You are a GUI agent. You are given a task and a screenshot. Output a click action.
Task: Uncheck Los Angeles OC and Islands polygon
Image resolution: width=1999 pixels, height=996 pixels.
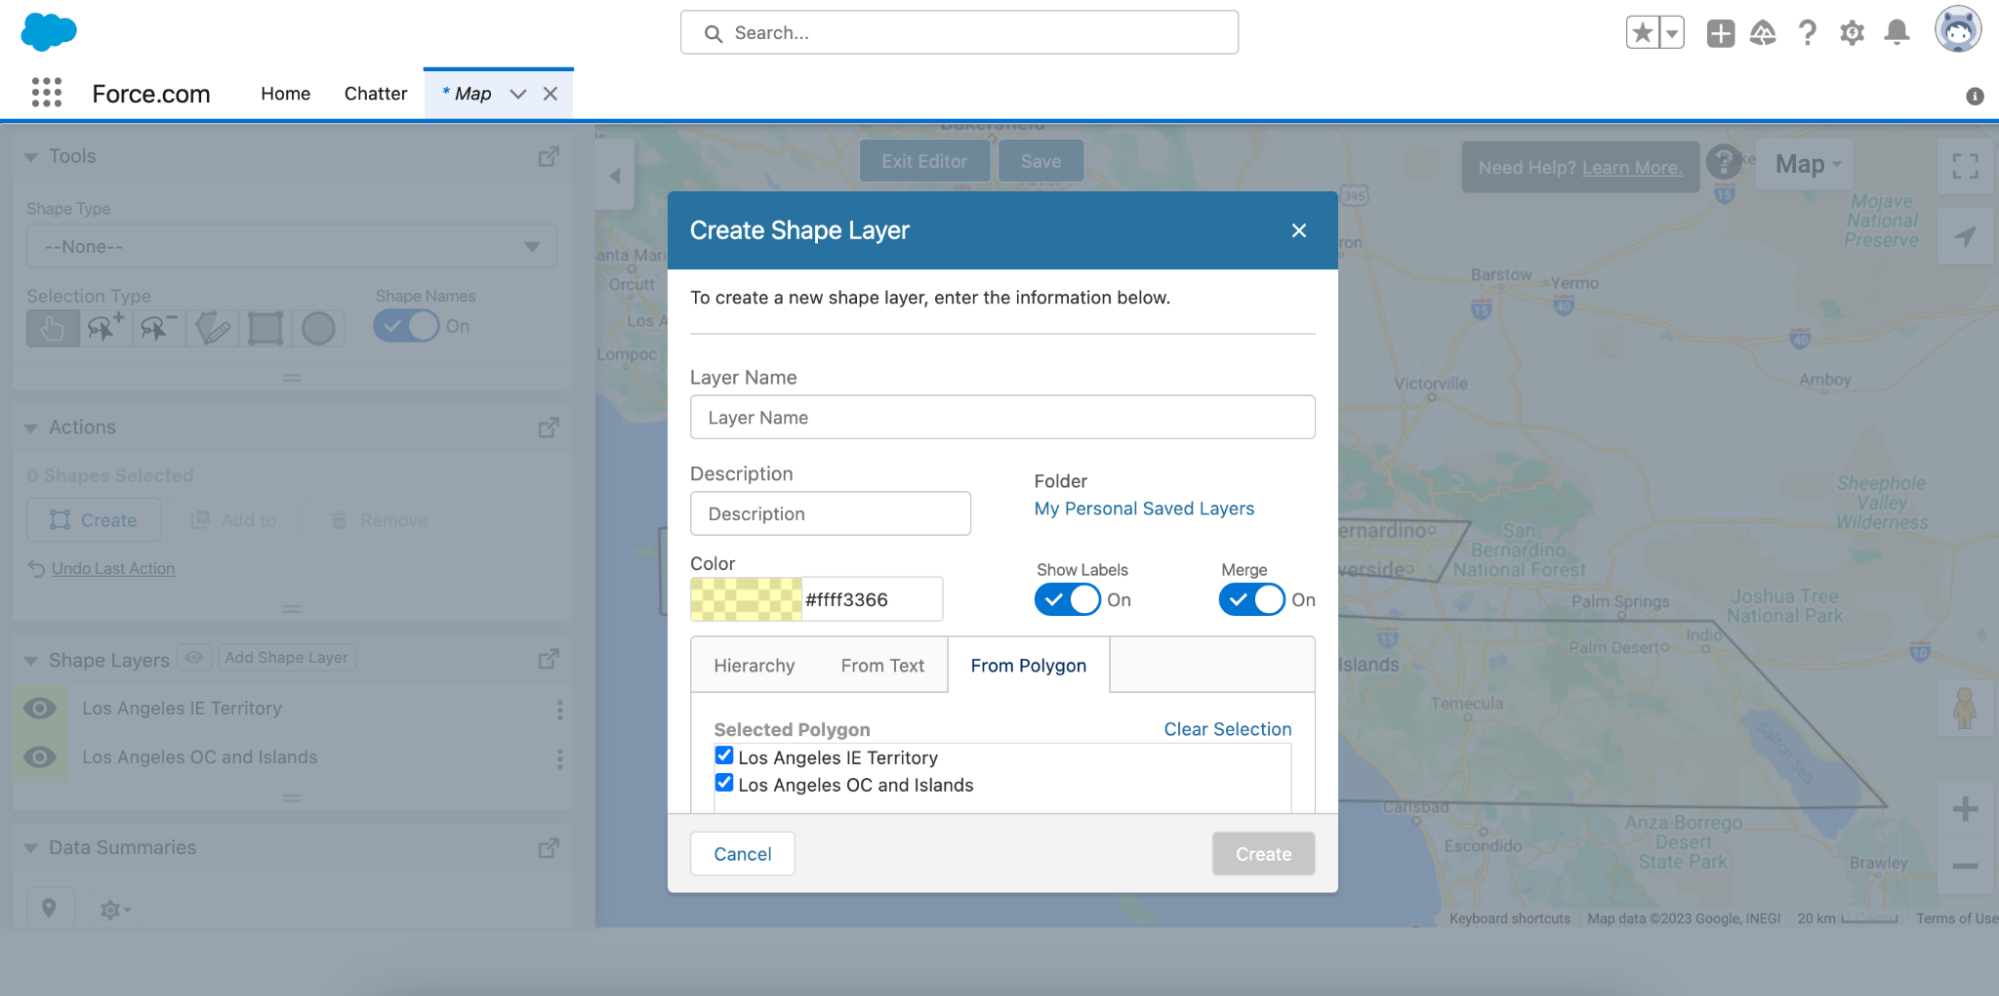pos(724,783)
